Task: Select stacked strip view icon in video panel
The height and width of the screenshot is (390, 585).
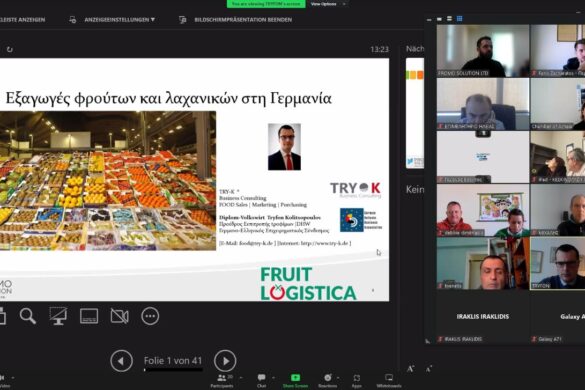Action: (x=450, y=19)
